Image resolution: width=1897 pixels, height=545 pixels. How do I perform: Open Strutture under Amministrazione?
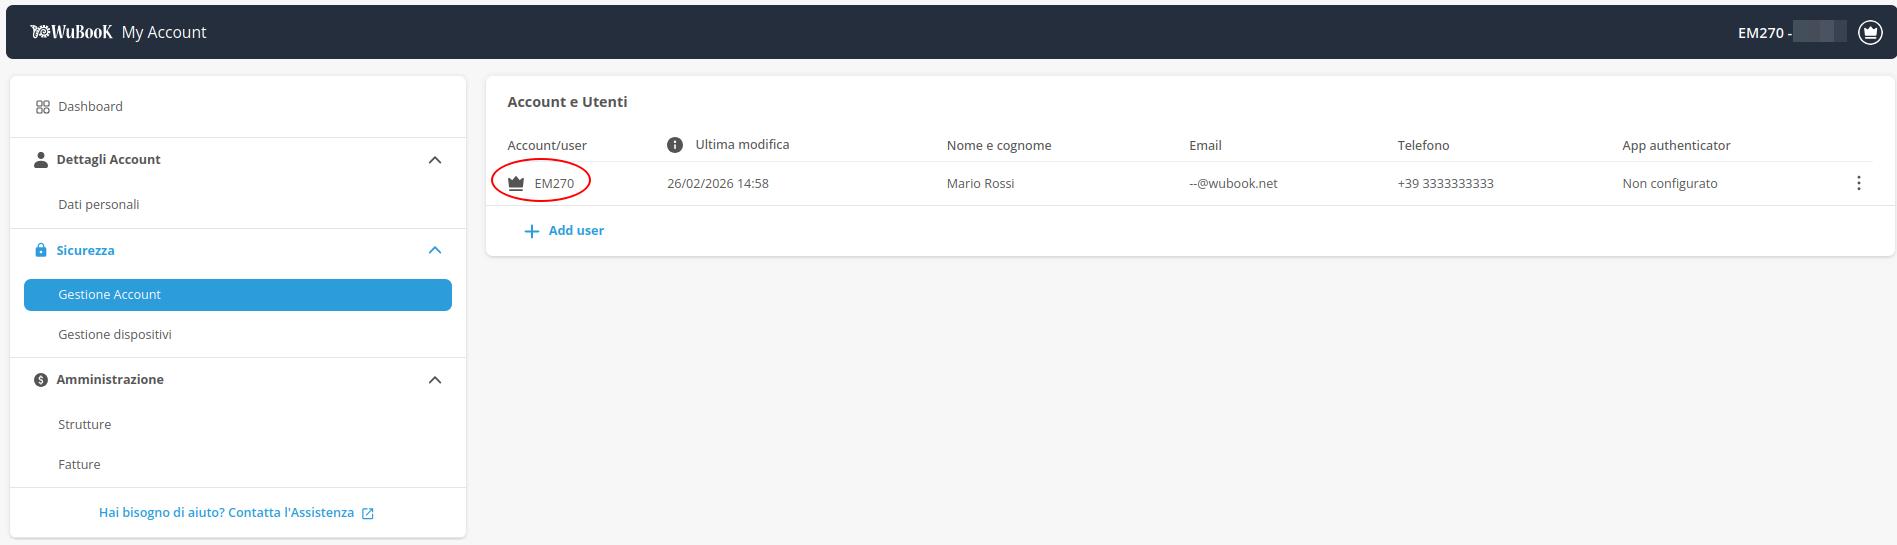85,424
